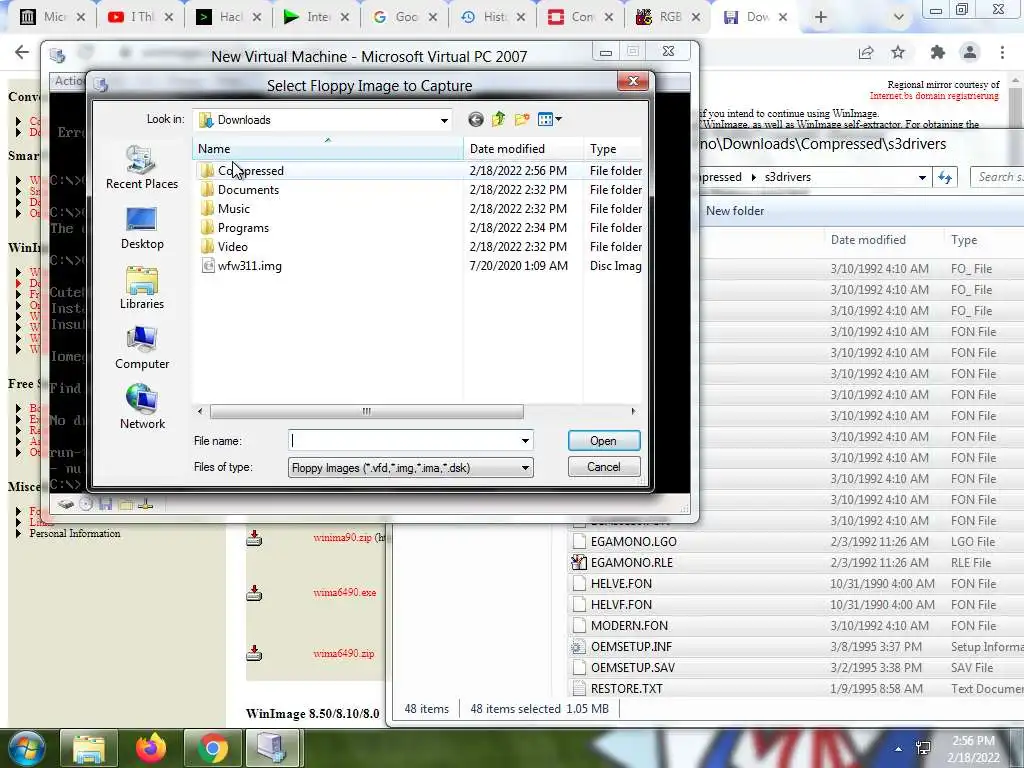The width and height of the screenshot is (1024, 768).
Task: Go to Recent Places in sidebar
Action: 142,168
